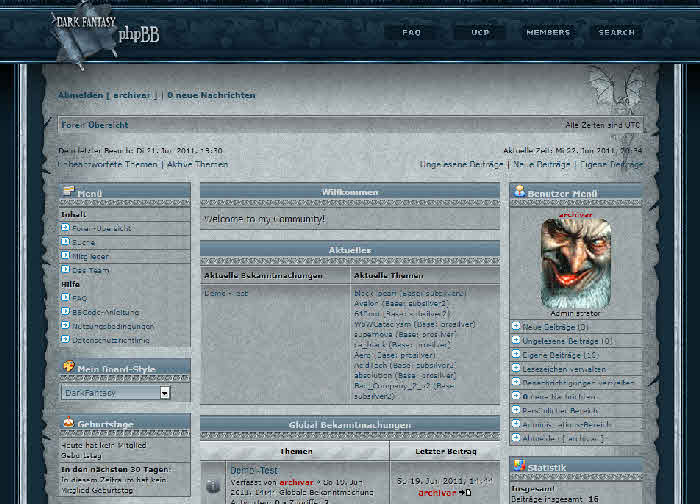Click the arrow icon beside Suche
Image resolution: width=700 pixels, height=504 pixels.
66,242
